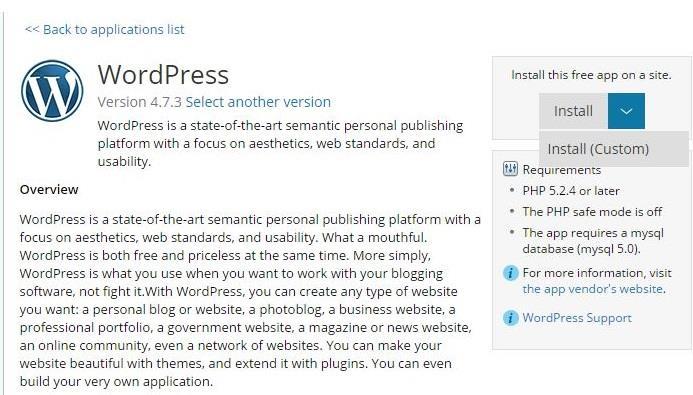Viewport: 693px width, 395px height.
Task: Open the Install dropdown arrow
Action: point(626,111)
